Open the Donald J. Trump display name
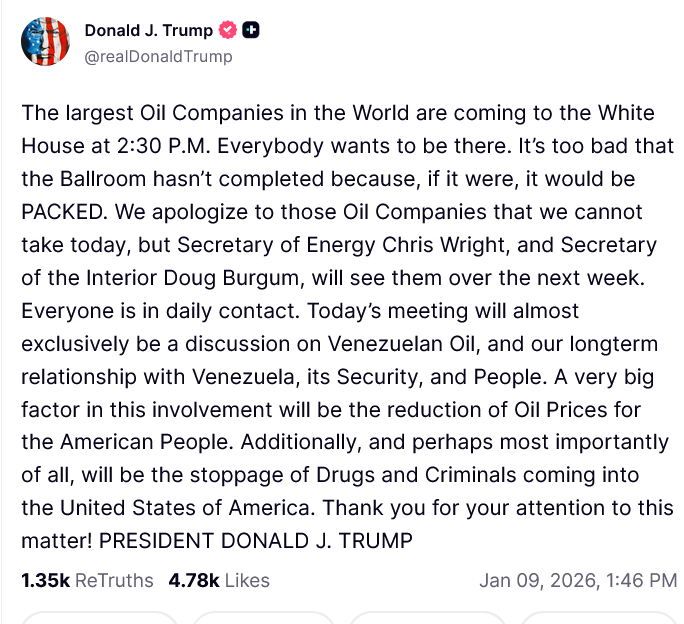The width and height of the screenshot is (684, 624). pyautogui.click(x=148, y=31)
